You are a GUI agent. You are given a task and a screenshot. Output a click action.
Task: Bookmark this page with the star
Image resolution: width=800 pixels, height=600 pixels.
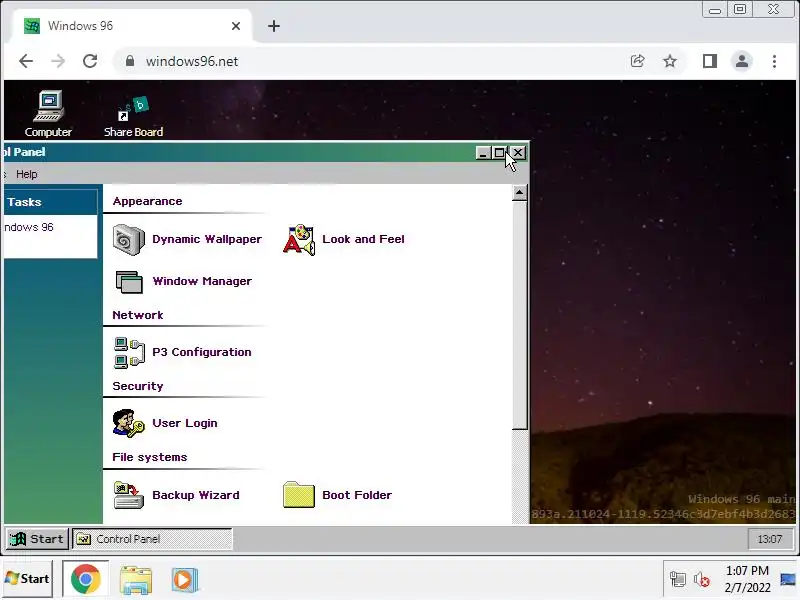[670, 61]
